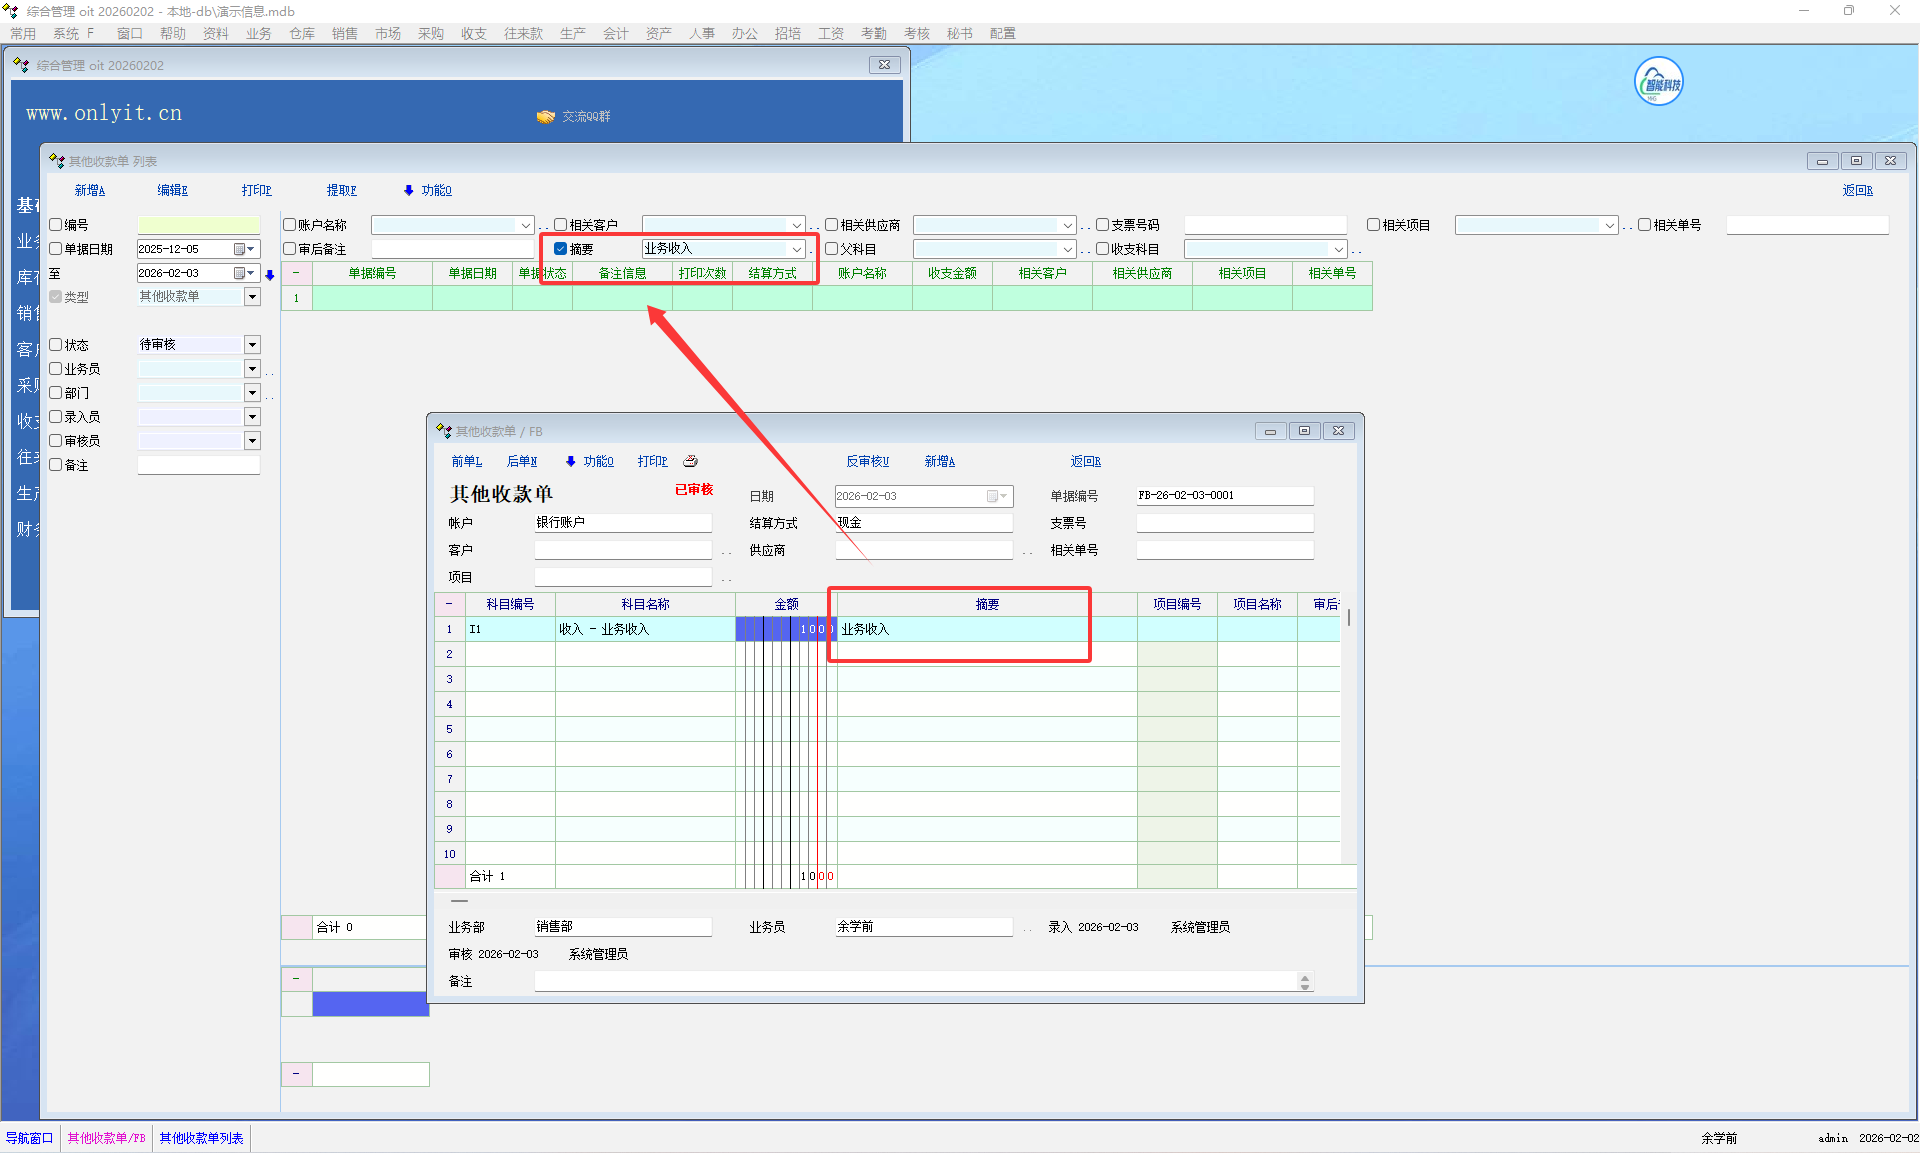The height and width of the screenshot is (1153, 1920).
Task: Click 新增A in the list toolbar
Action: (89, 190)
